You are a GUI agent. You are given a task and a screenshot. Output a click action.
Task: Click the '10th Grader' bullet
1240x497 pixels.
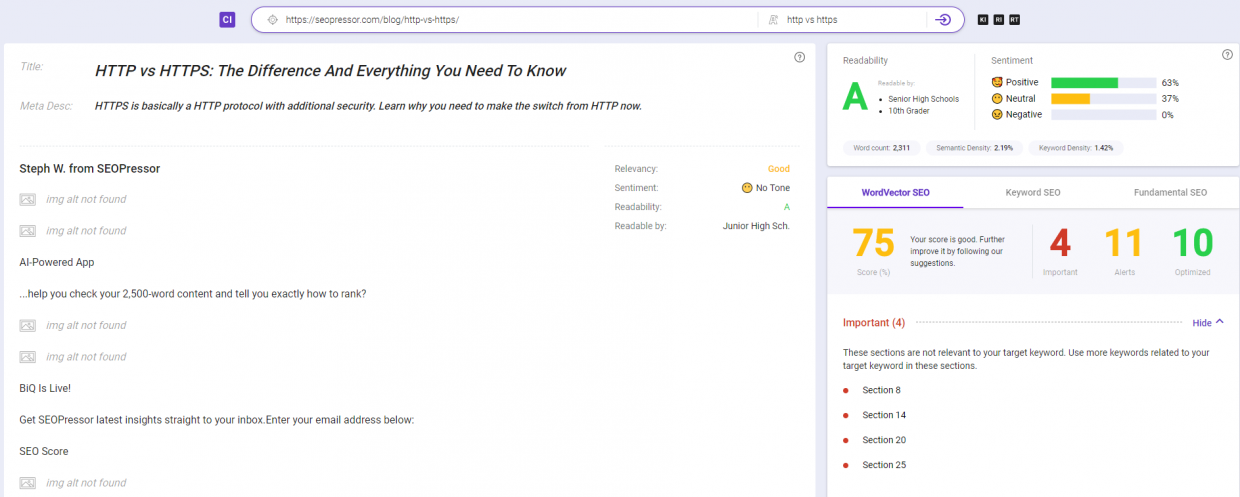coord(909,111)
